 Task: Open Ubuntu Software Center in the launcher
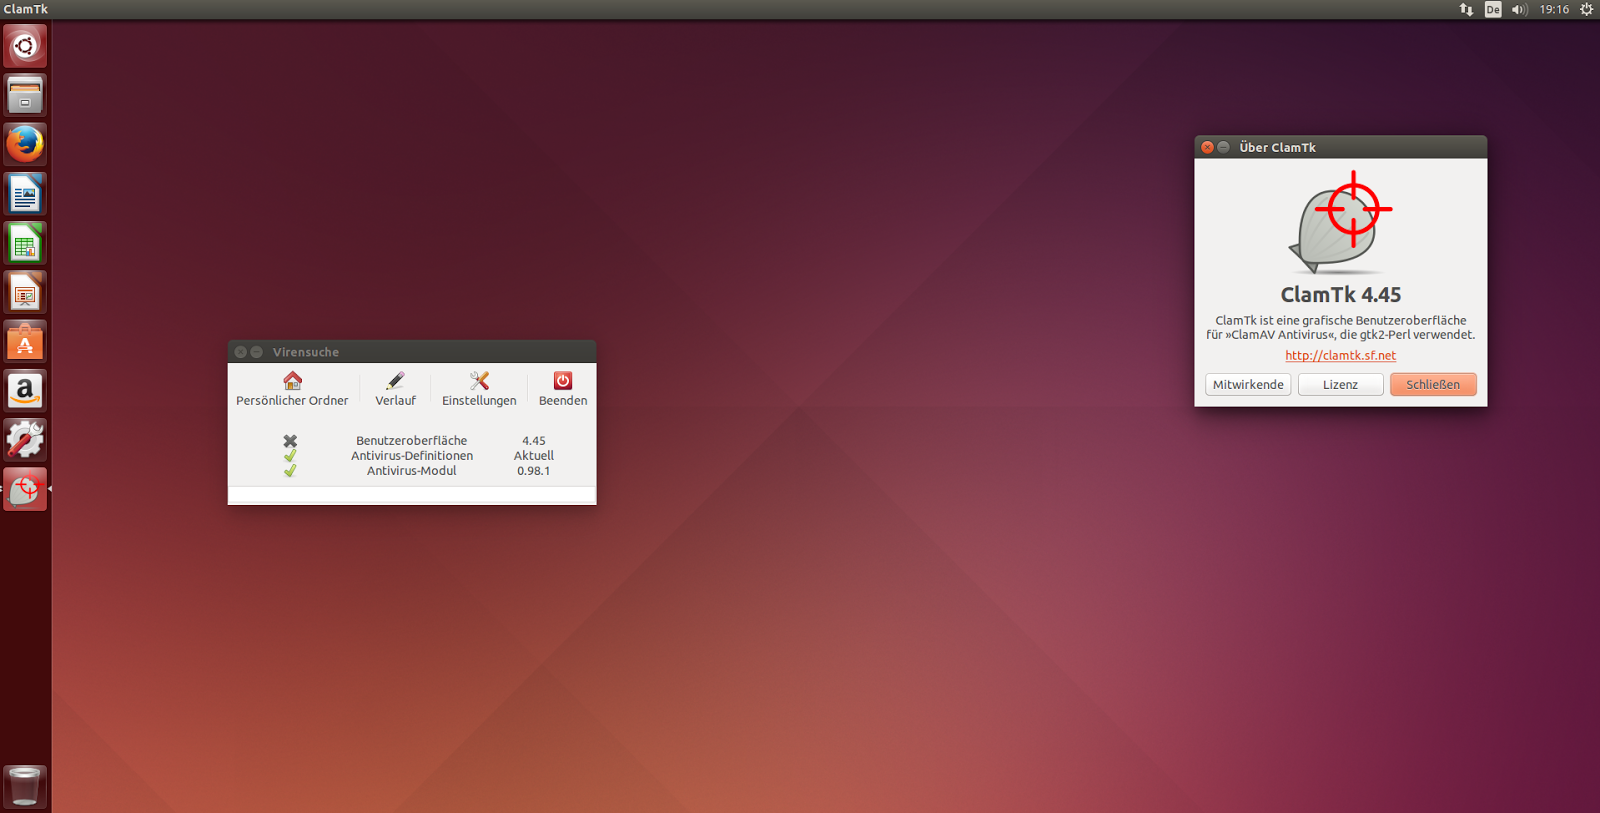click(x=25, y=341)
